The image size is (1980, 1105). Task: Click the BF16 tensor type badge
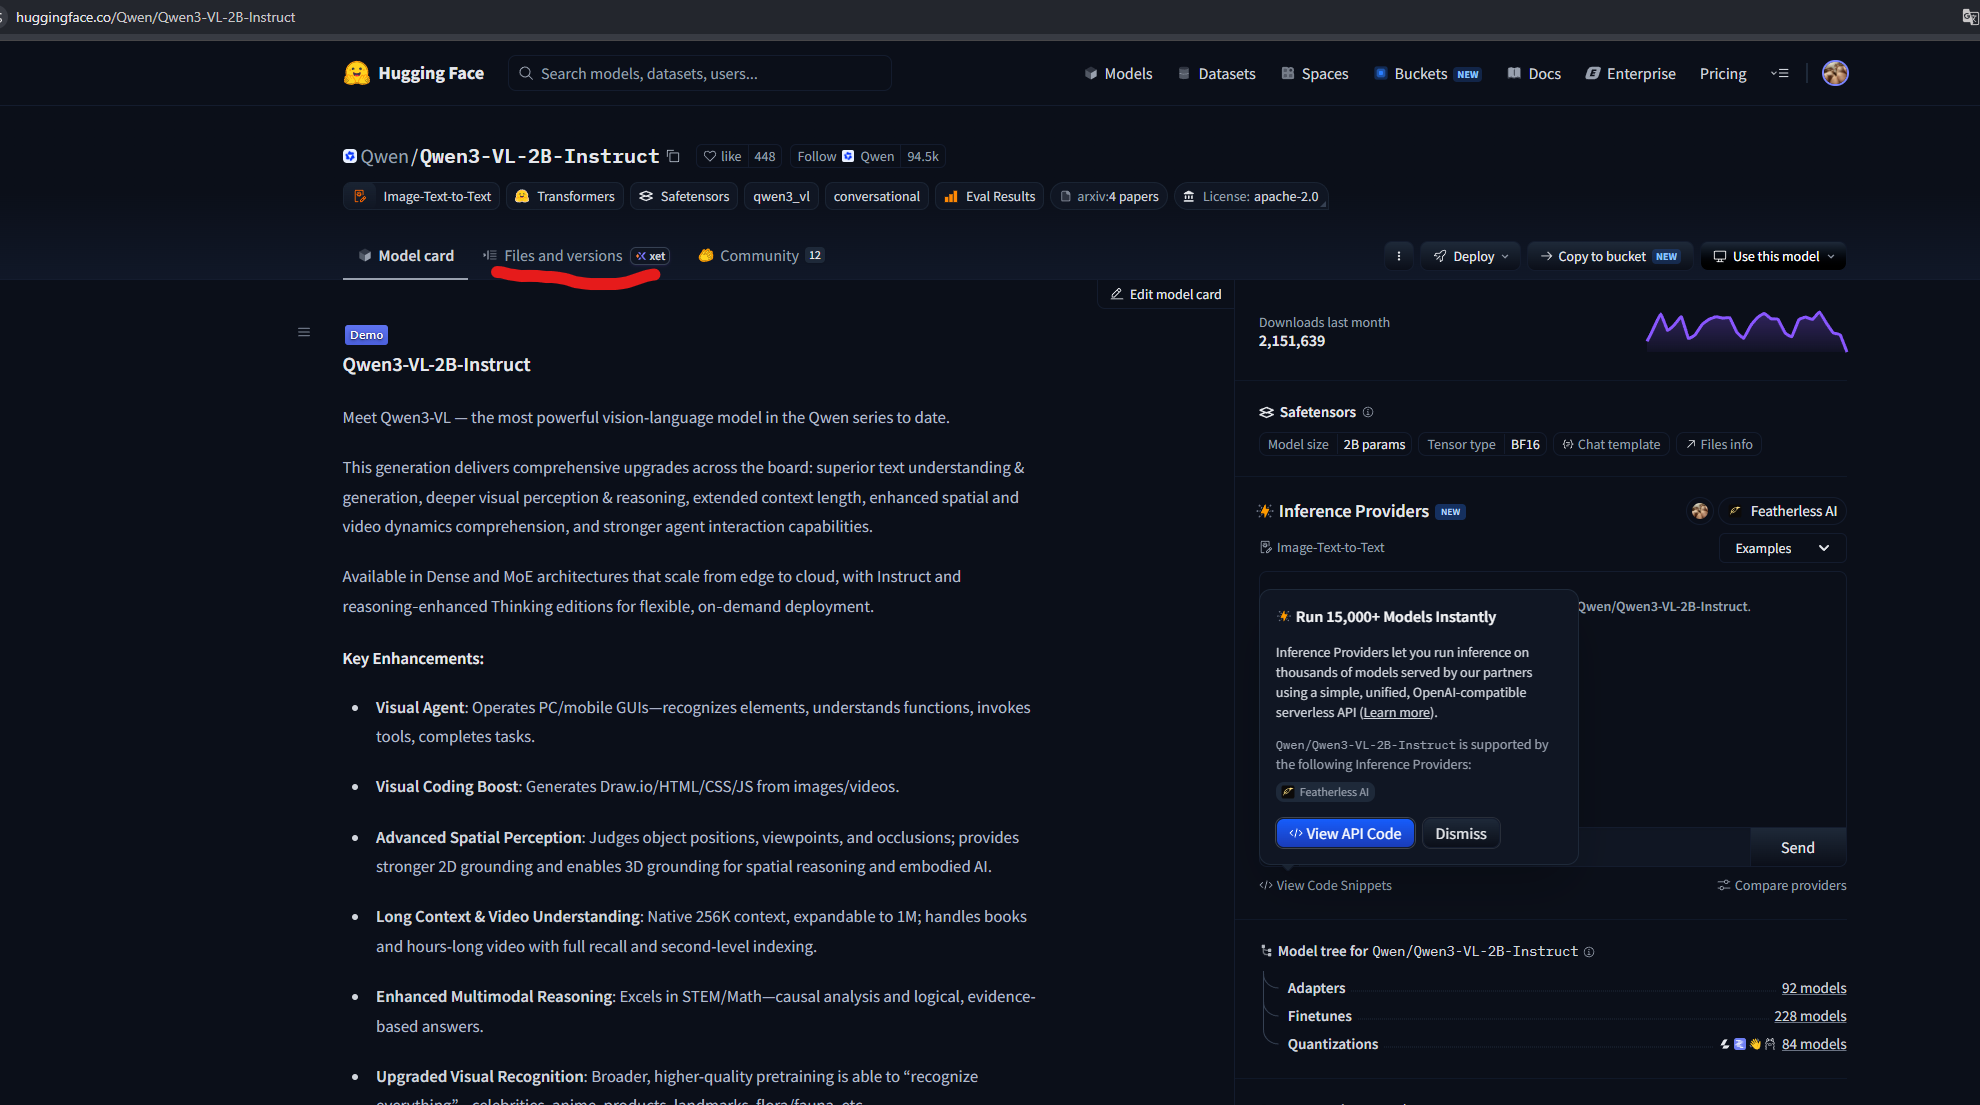click(x=1525, y=444)
